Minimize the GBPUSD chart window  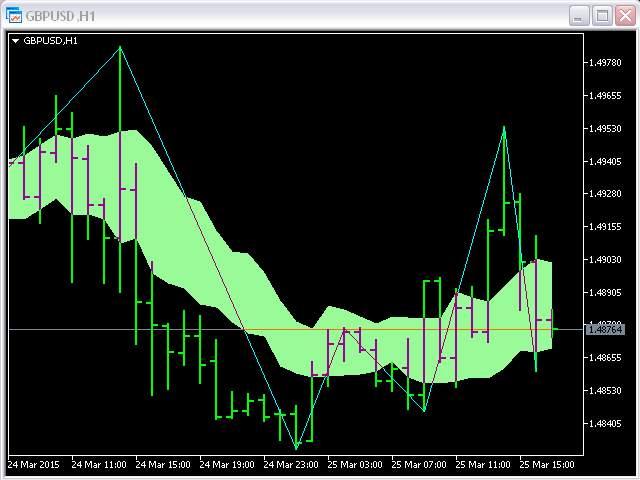(x=579, y=15)
